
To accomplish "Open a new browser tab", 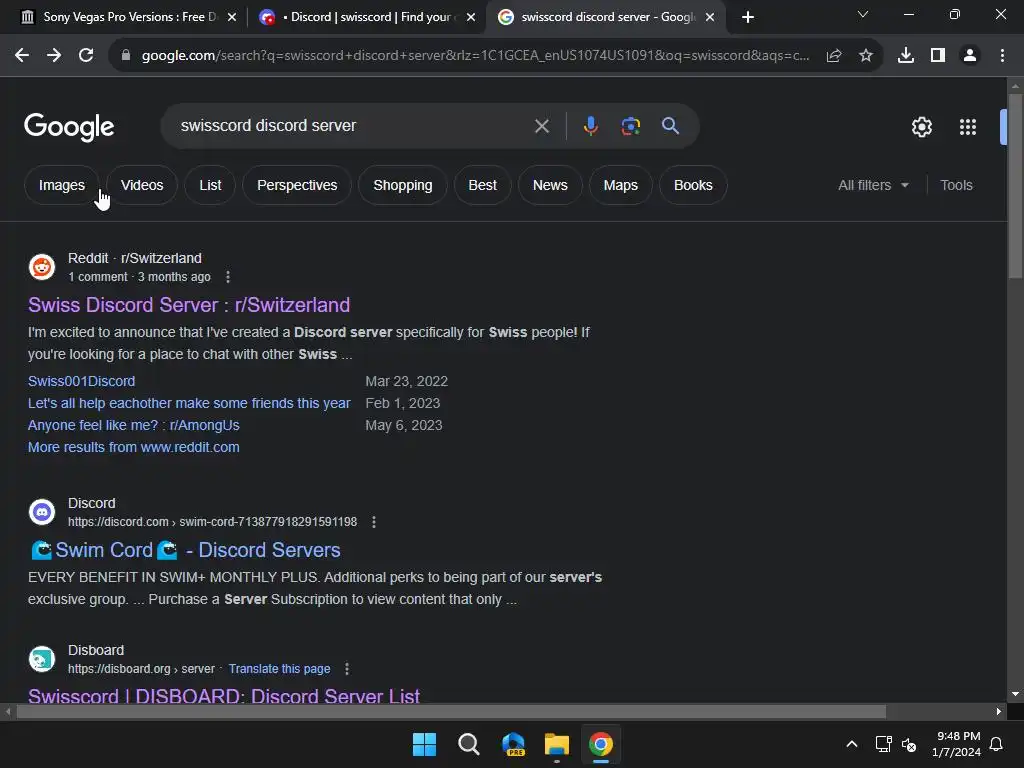I will pos(748,17).
